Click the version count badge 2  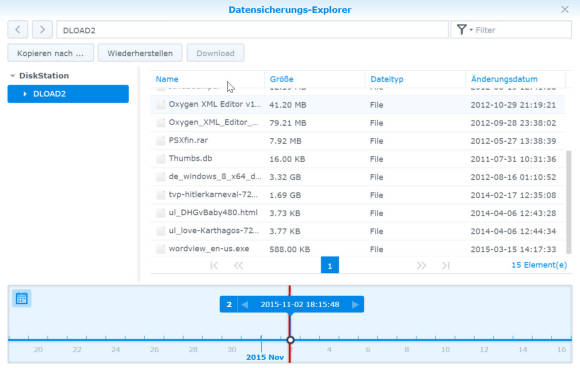point(229,304)
